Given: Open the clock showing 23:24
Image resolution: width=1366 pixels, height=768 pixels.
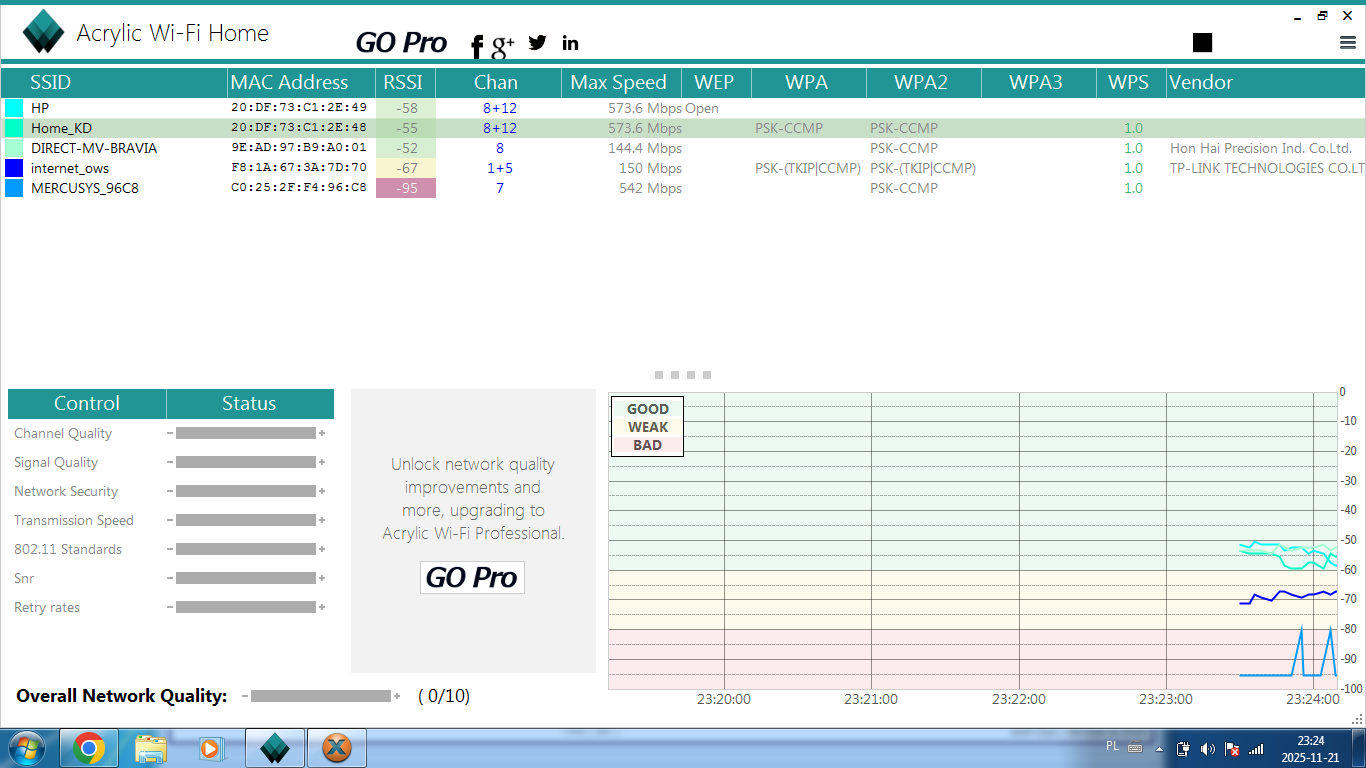Looking at the screenshot, I should click(x=1311, y=749).
